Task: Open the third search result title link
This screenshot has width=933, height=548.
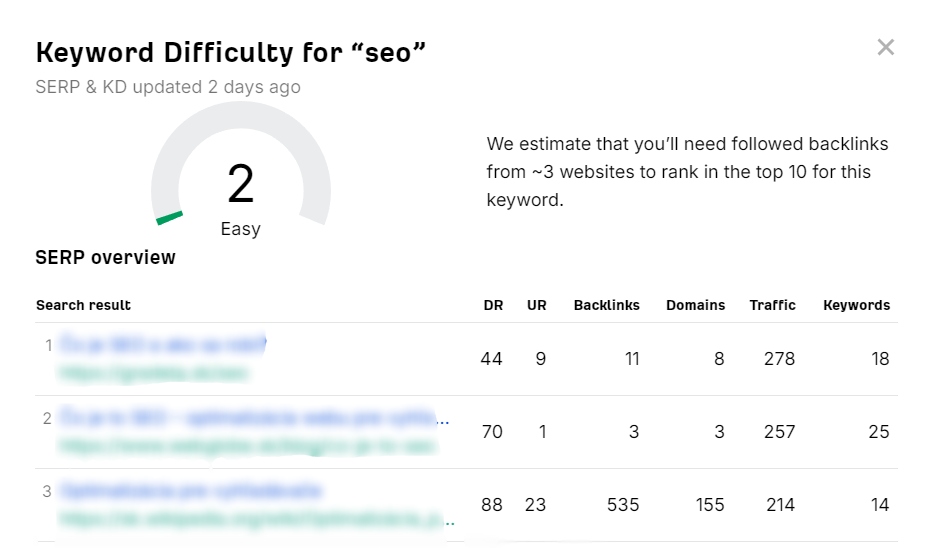Action: tap(190, 491)
